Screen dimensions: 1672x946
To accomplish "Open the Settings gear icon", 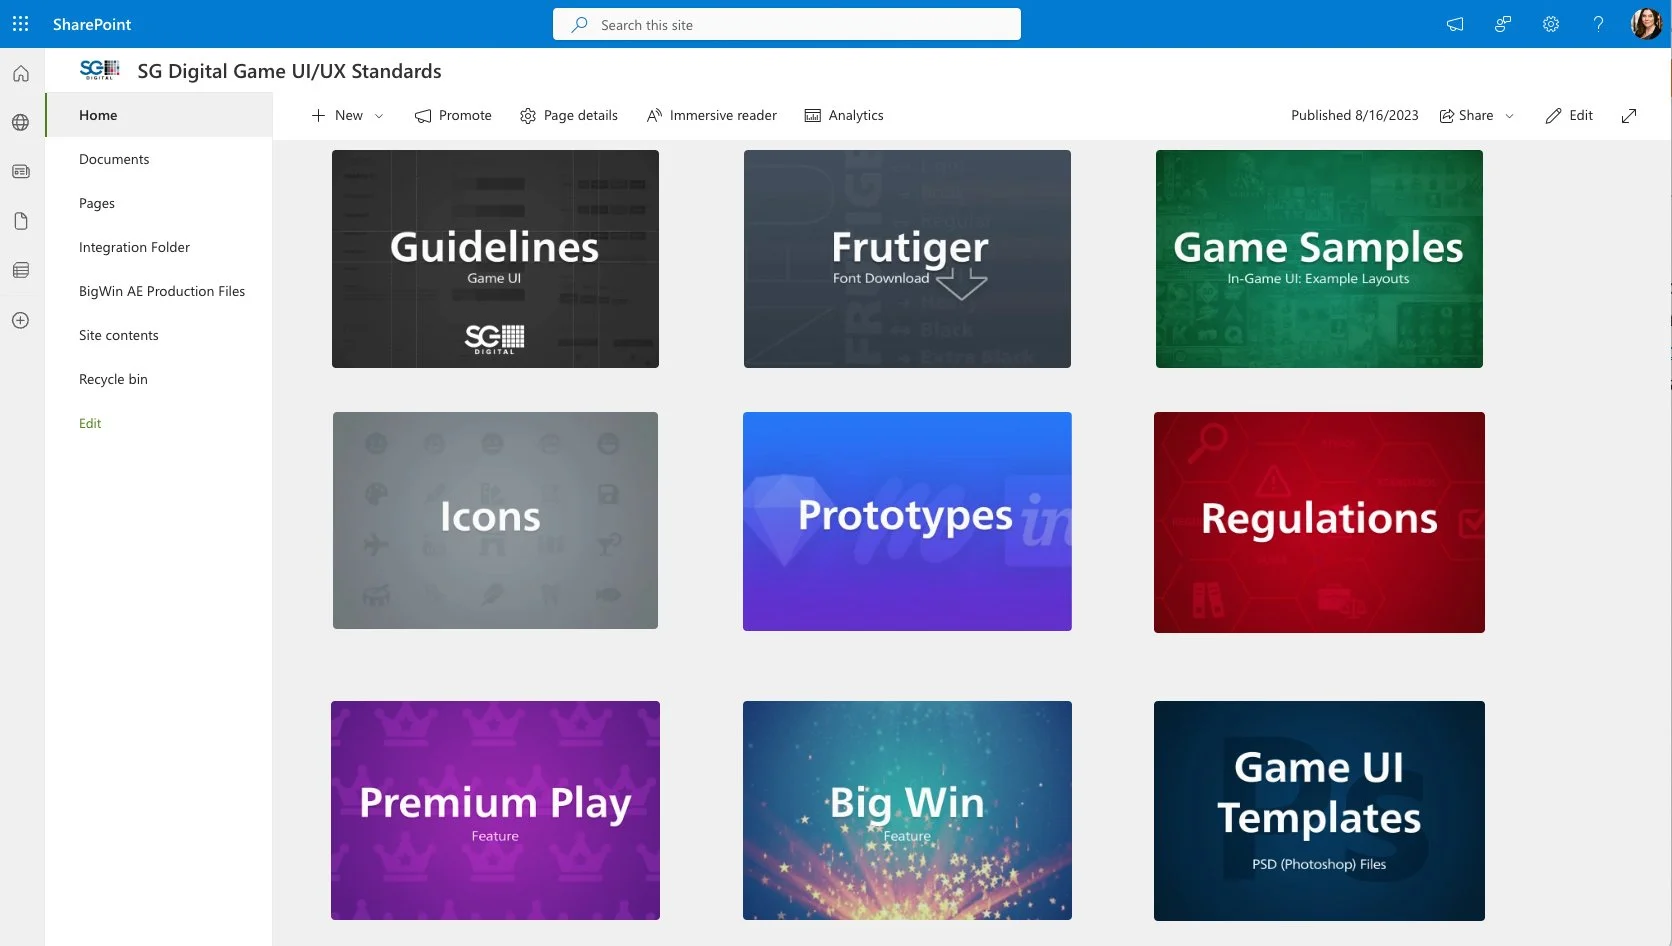I will 1551,24.
